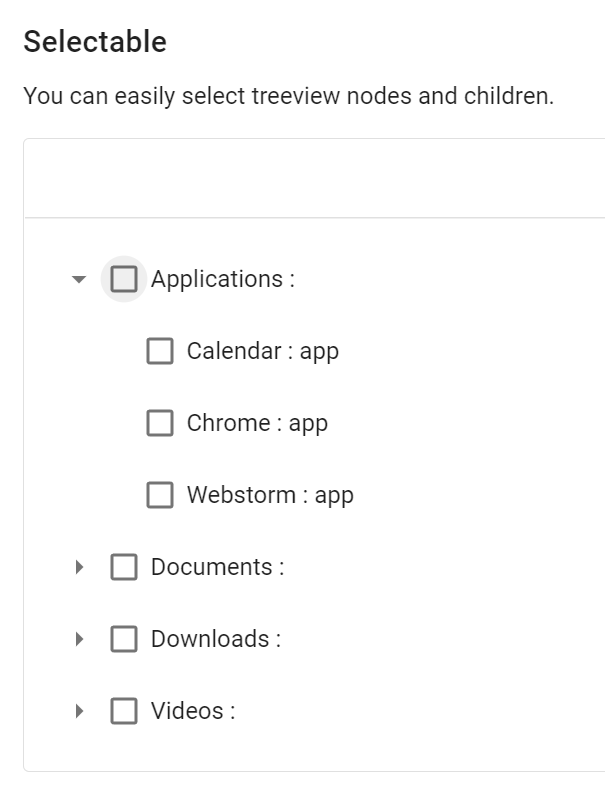Click the Selectable section heading

95,42
